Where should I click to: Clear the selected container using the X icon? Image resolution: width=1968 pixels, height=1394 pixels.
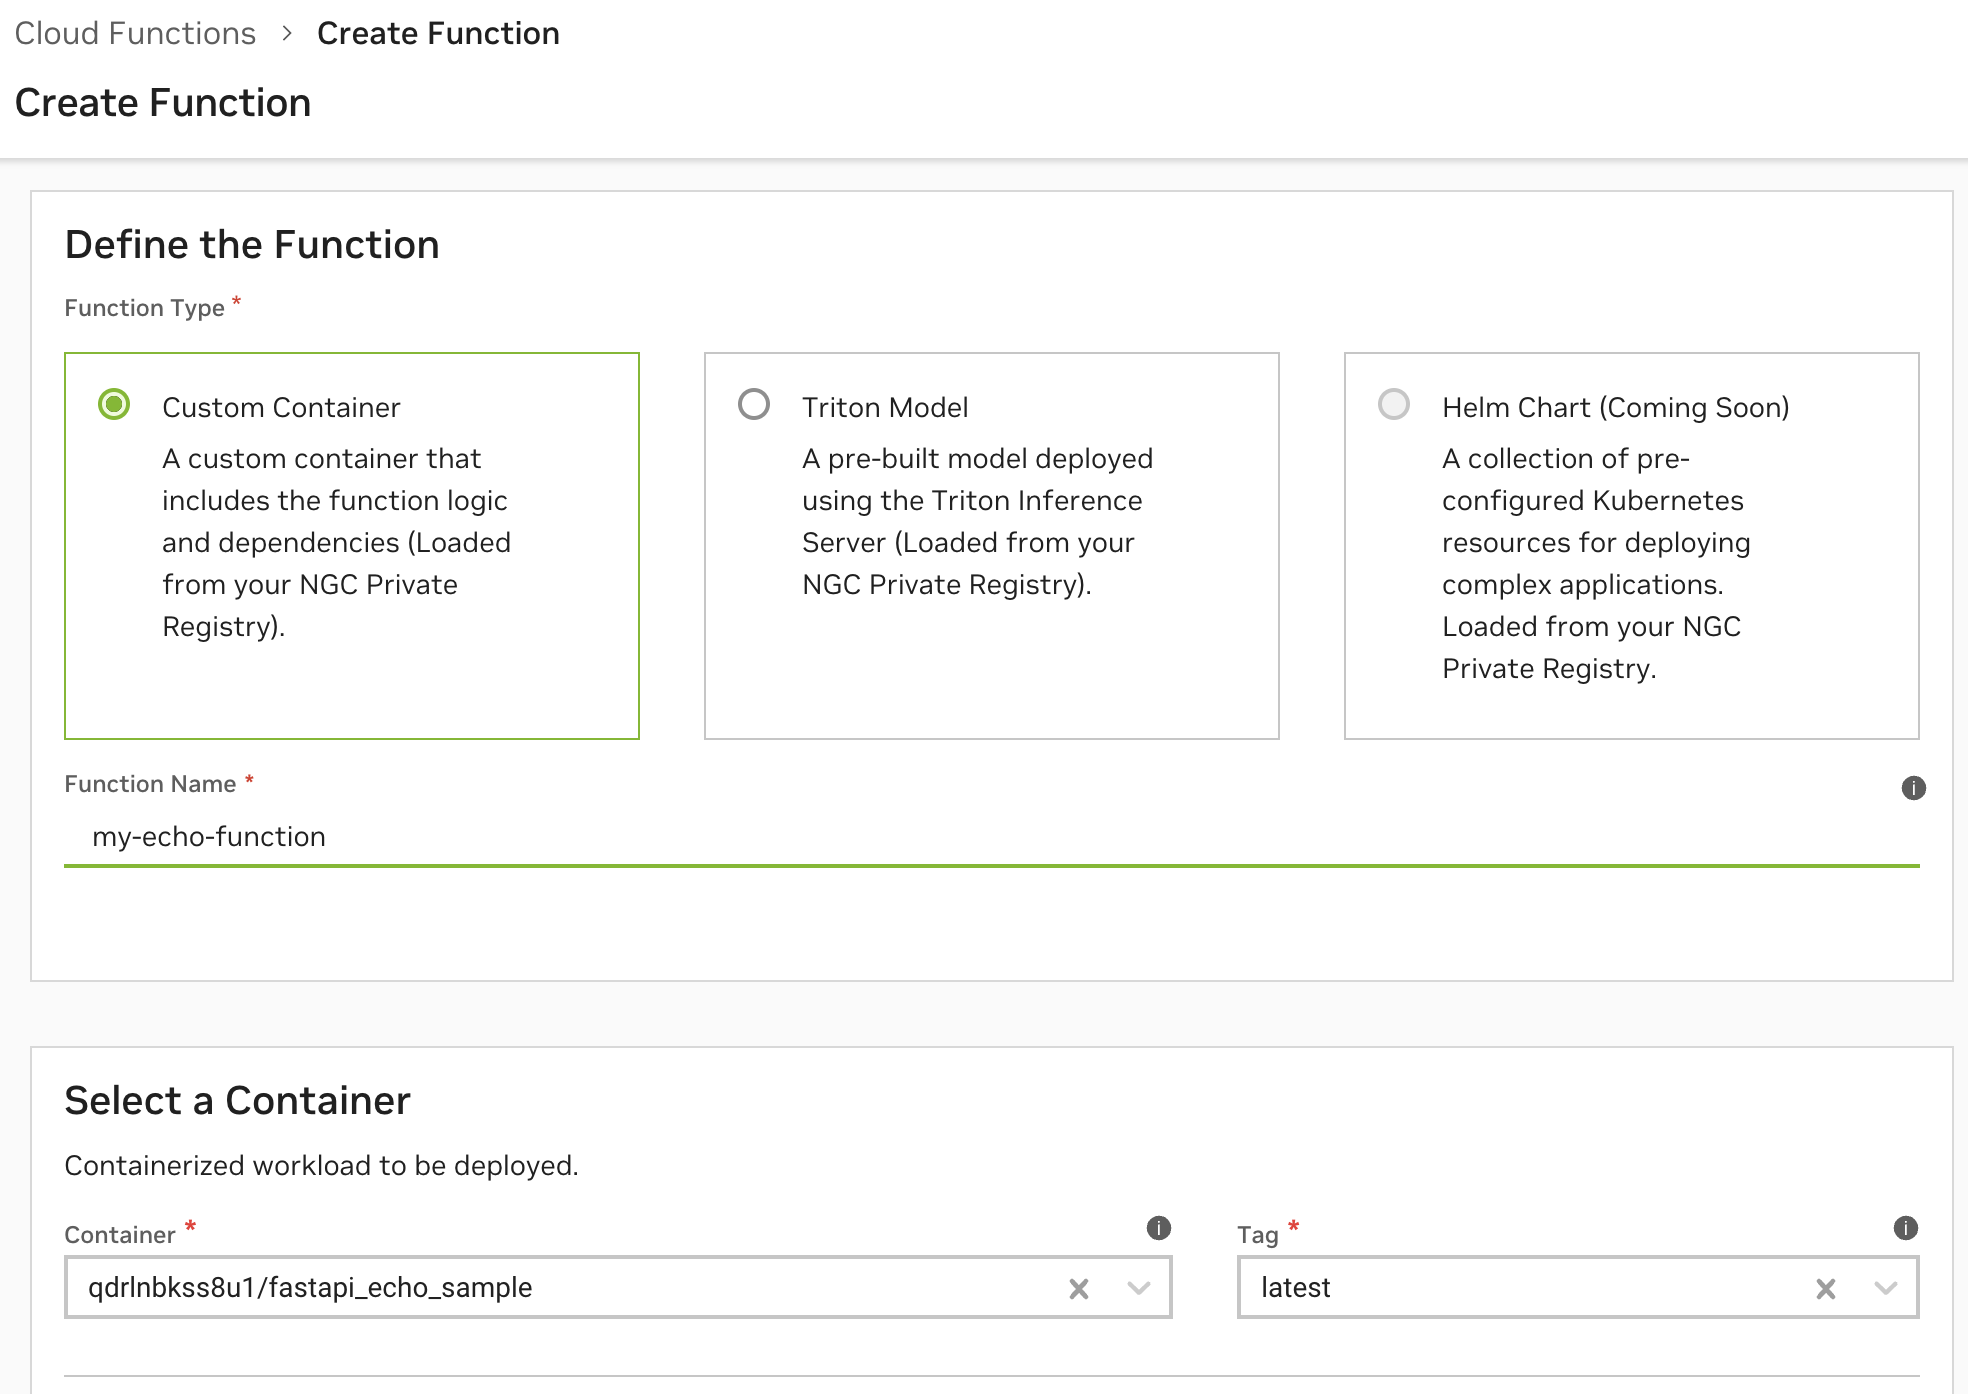coord(1080,1289)
